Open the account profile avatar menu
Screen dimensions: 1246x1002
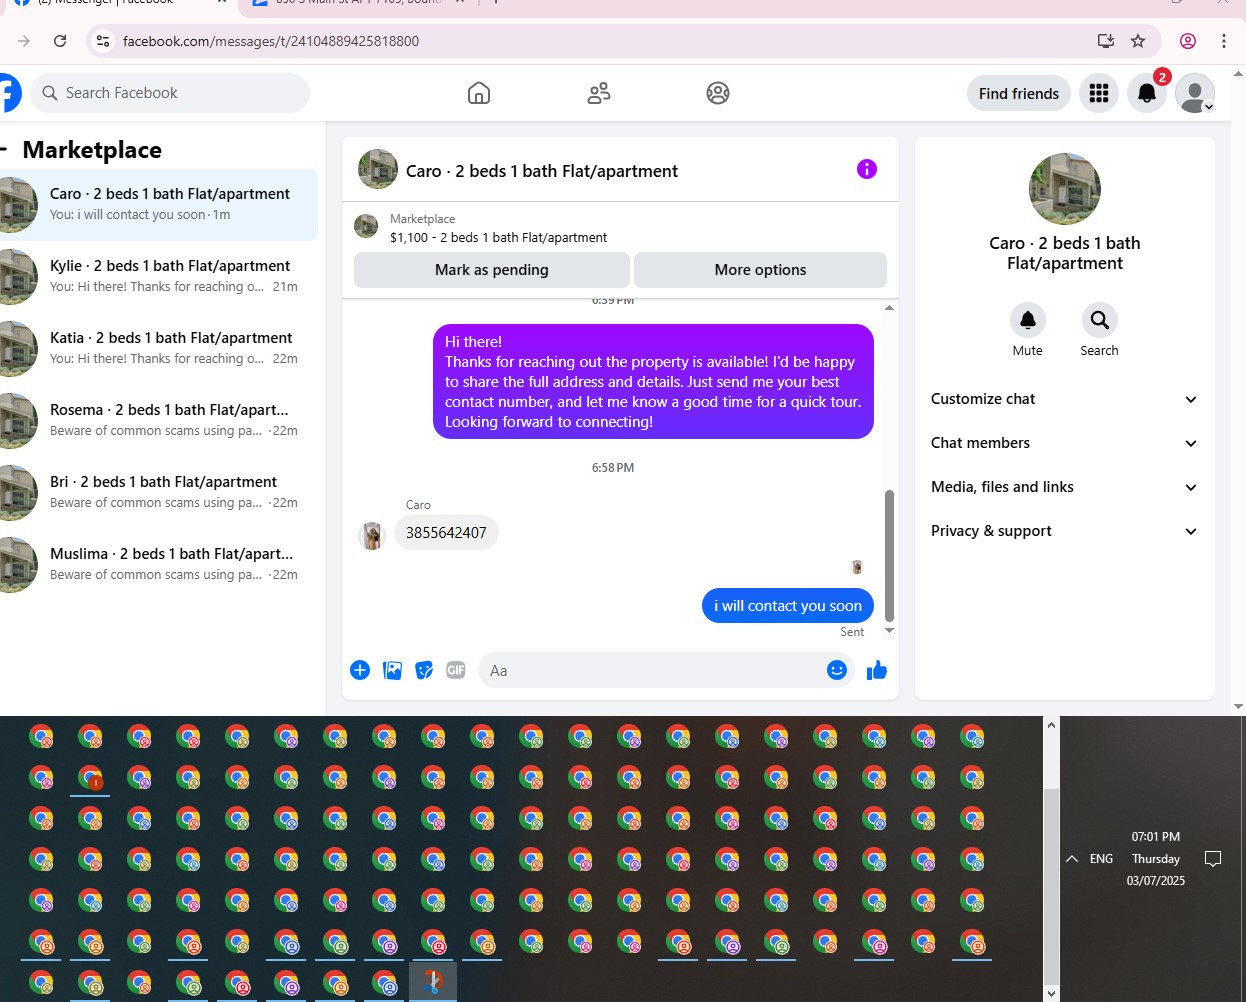tap(1195, 93)
